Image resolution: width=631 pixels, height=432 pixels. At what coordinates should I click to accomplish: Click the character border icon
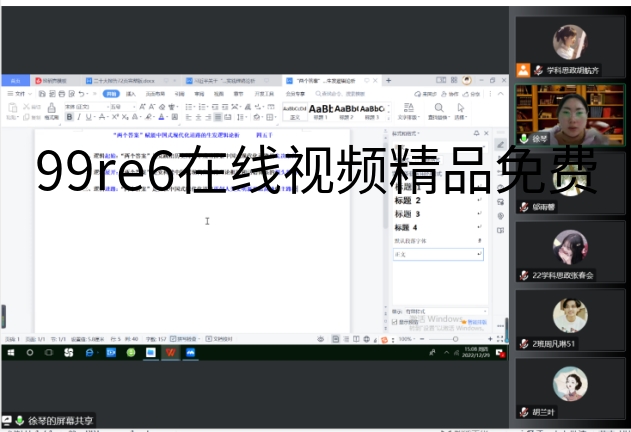pyautogui.click(x=175, y=117)
